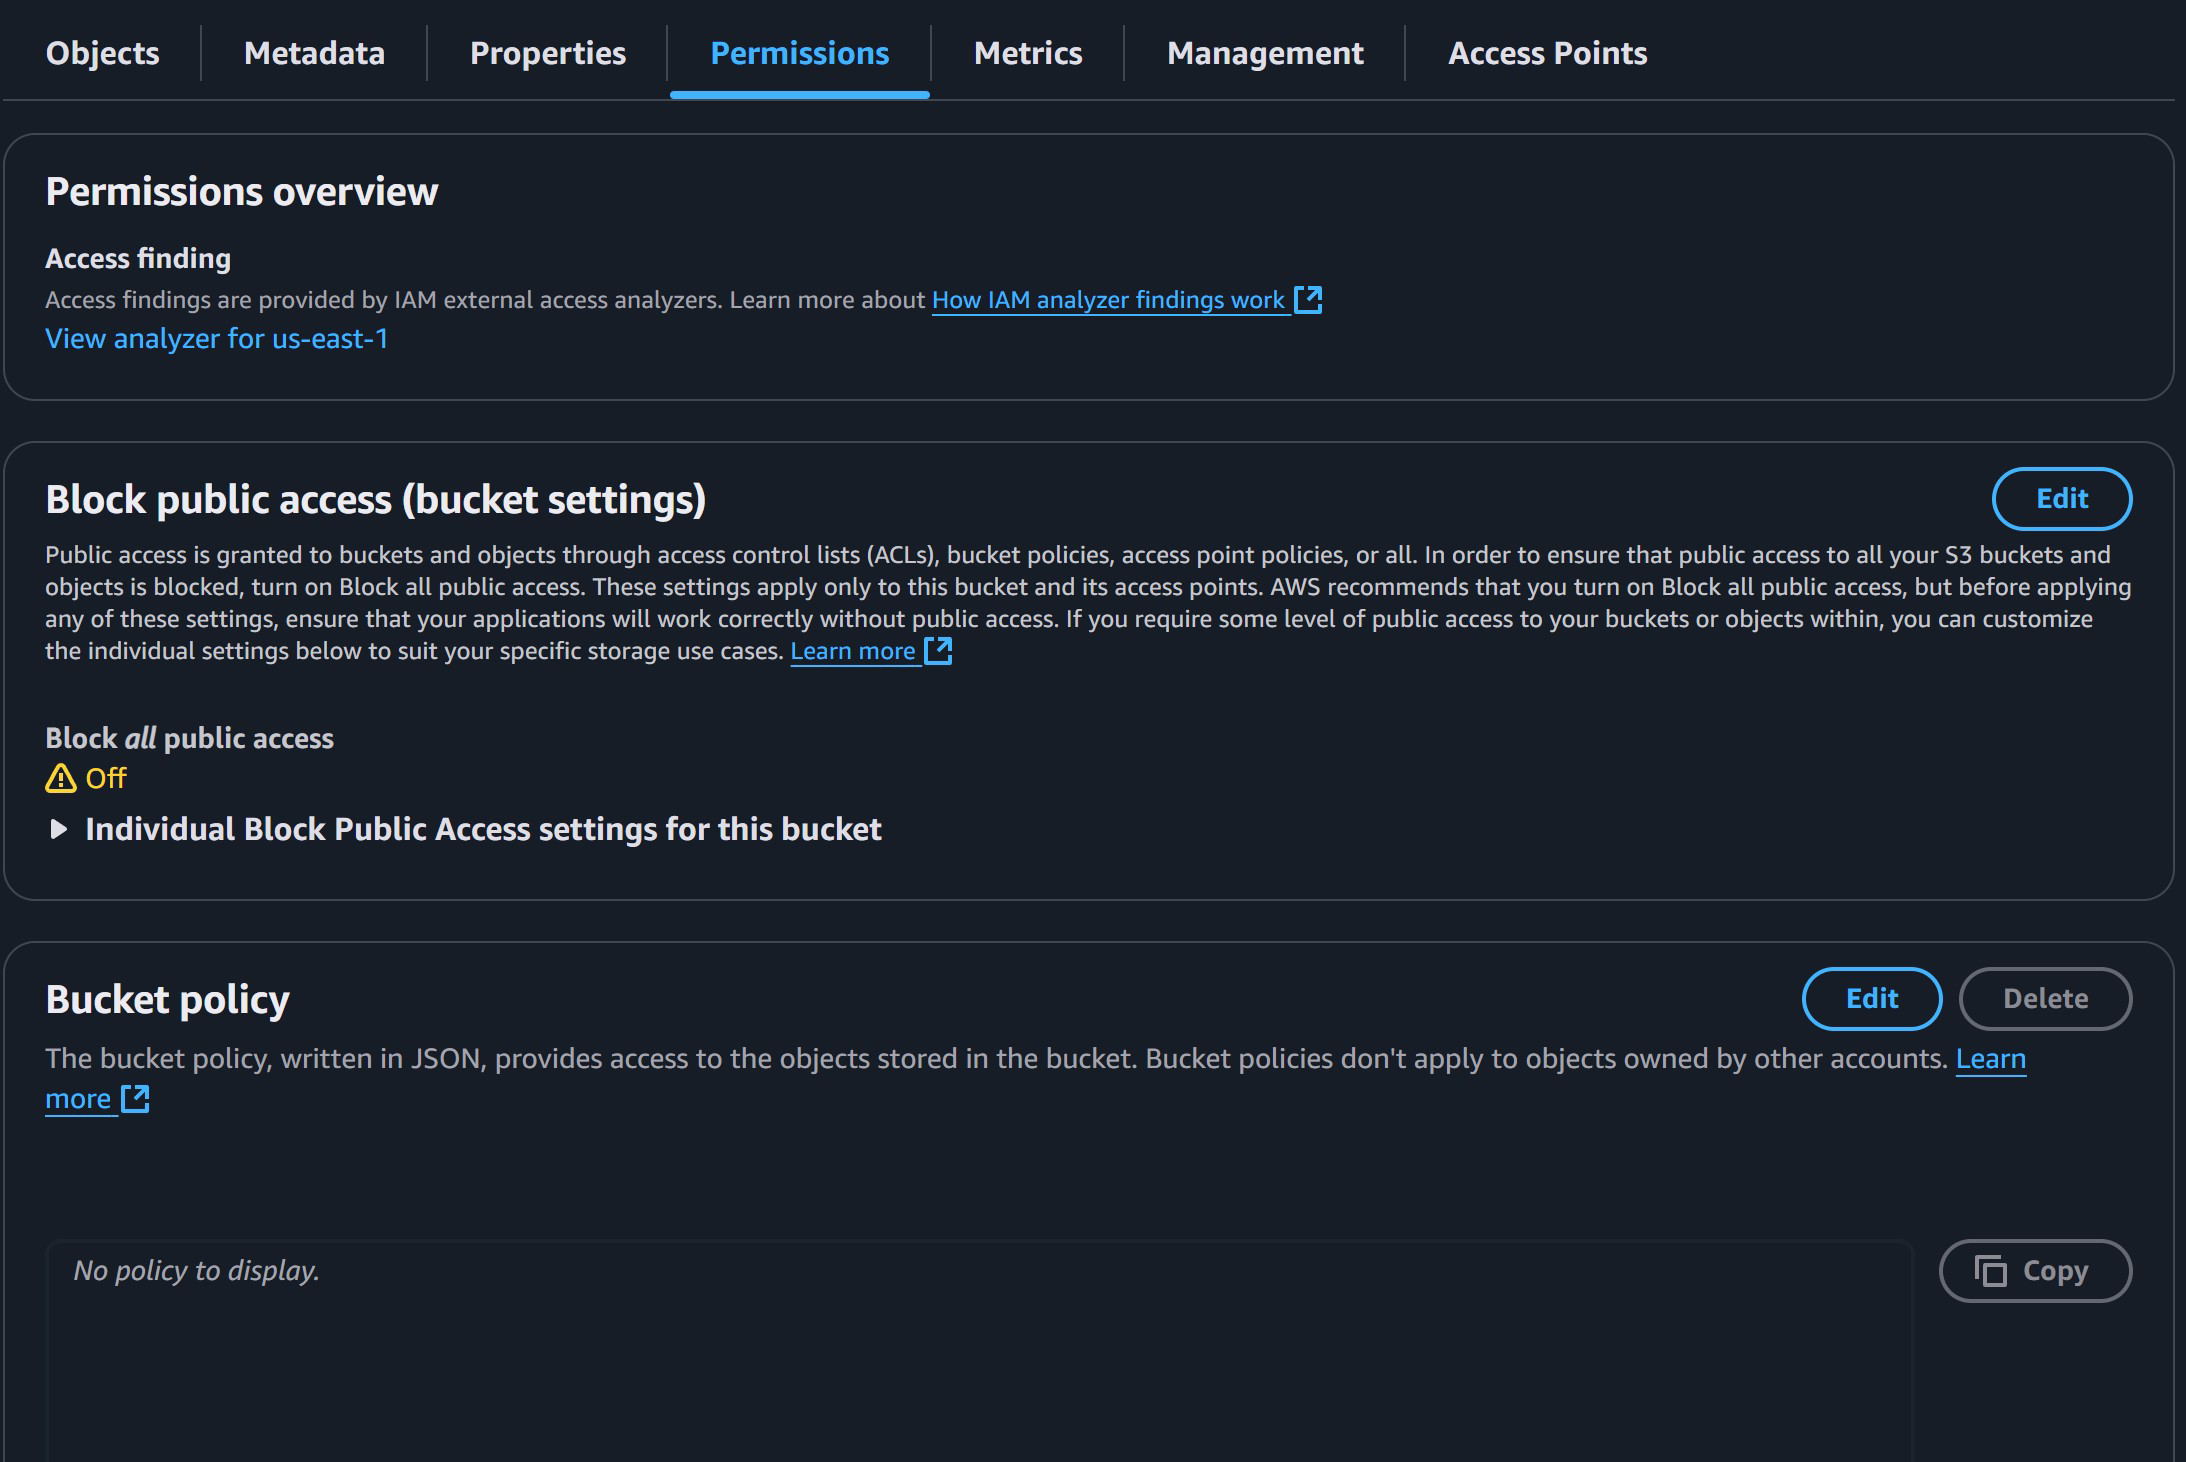Viewport: 2186px width, 1462px height.
Task: Click the copy icon in the Copy button
Action: (x=1990, y=1271)
